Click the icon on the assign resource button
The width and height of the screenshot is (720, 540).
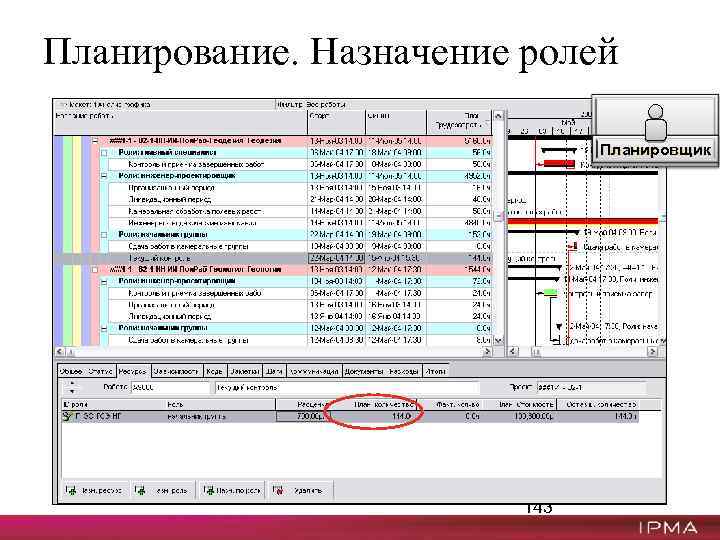[x=71, y=490]
